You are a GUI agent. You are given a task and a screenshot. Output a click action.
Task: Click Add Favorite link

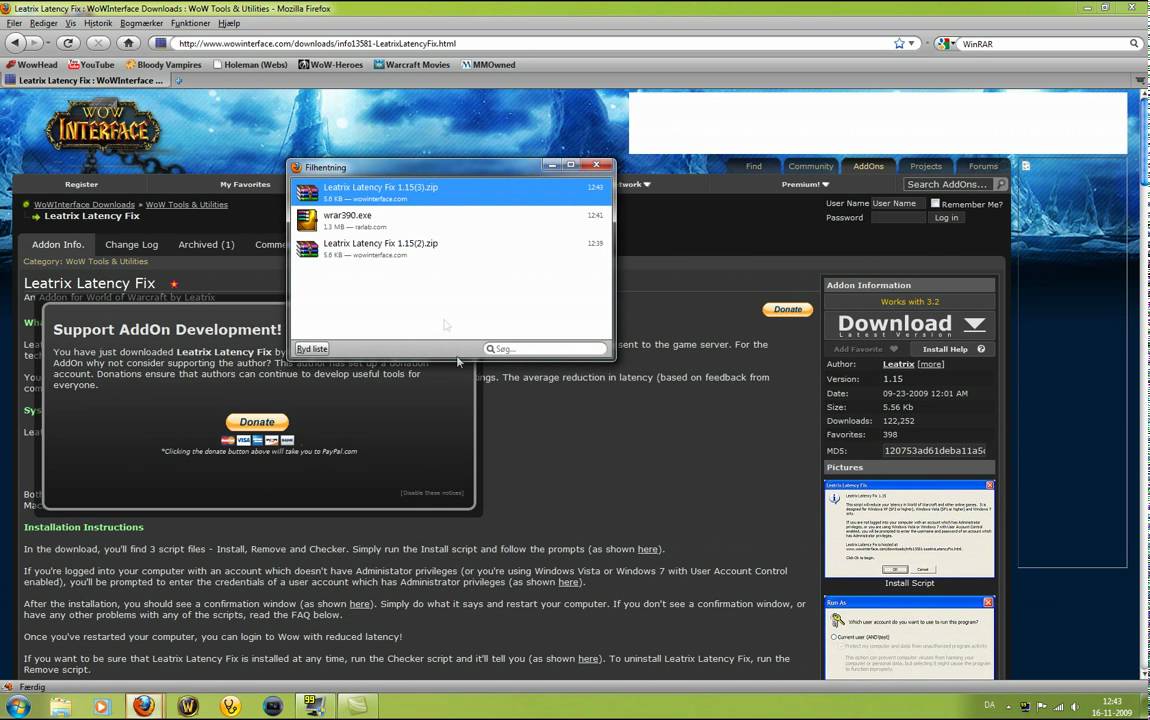click(x=865, y=349)
